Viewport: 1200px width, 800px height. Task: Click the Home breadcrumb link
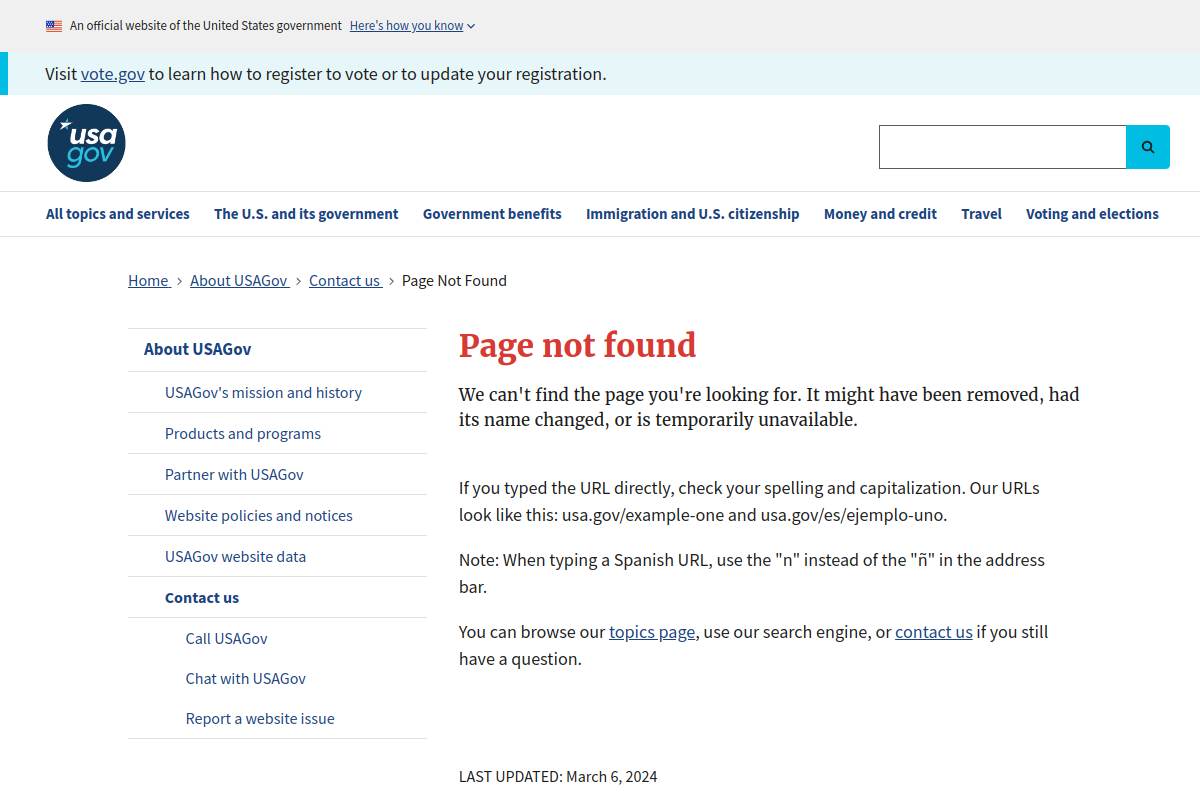(x=149, y=281)
